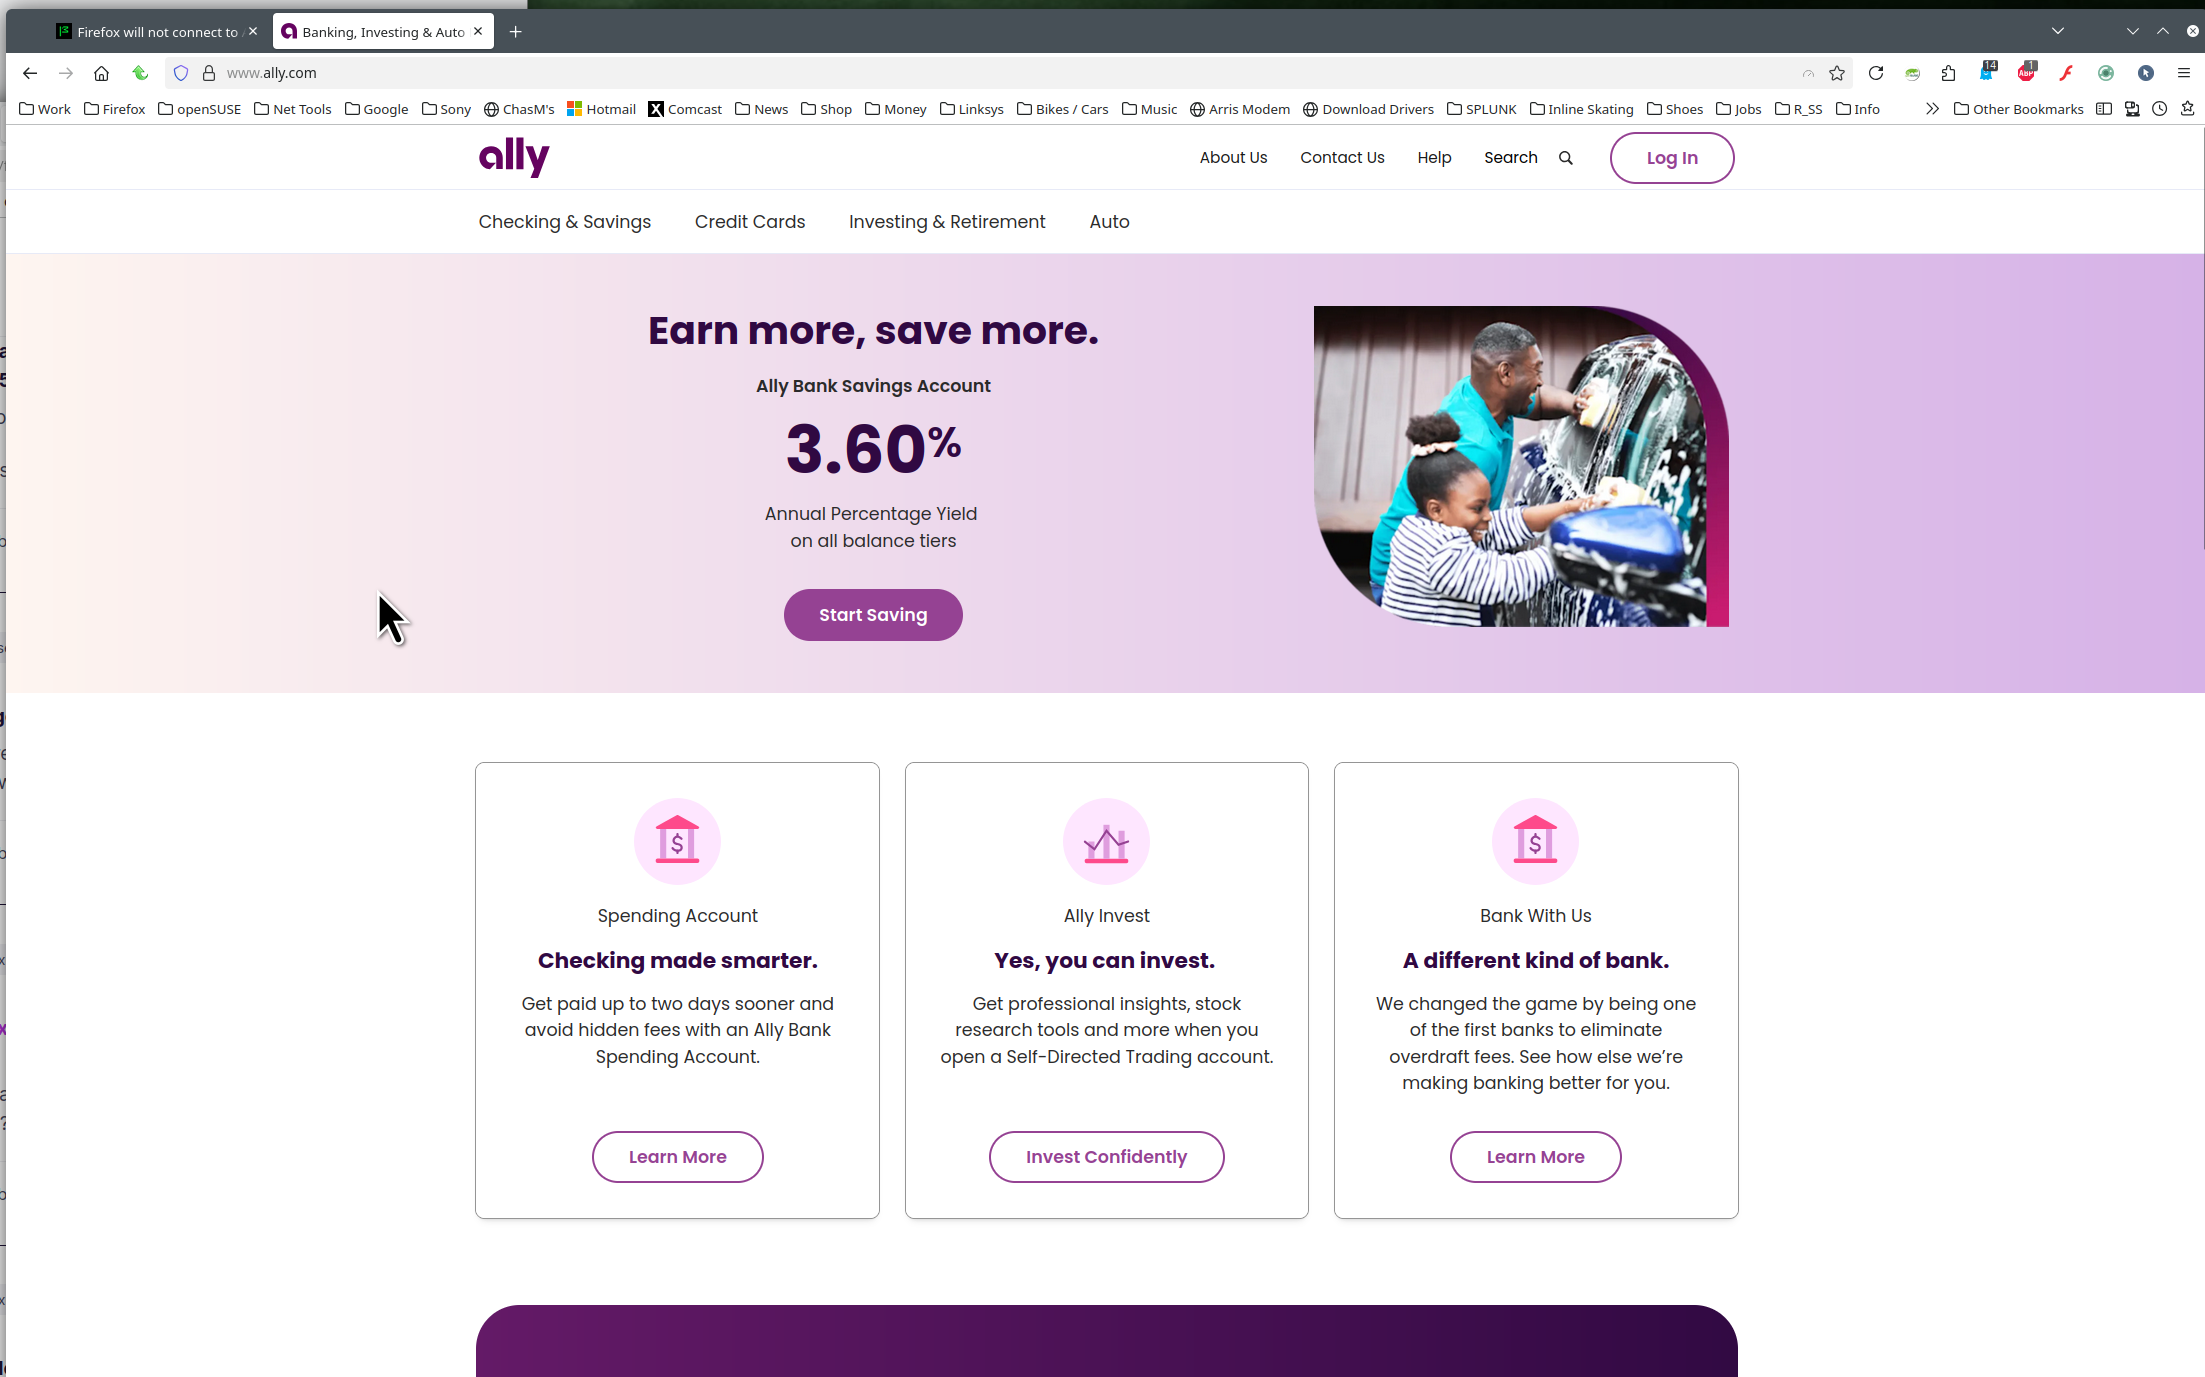Expand Checking & Savings menu

564,222
